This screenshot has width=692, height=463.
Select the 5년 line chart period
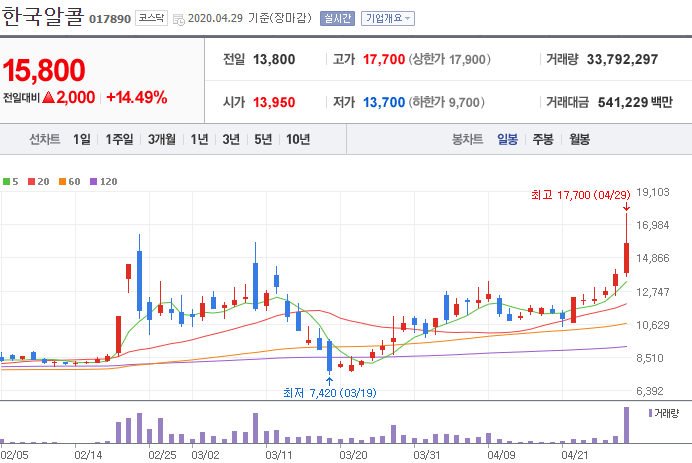pos(263,139)
